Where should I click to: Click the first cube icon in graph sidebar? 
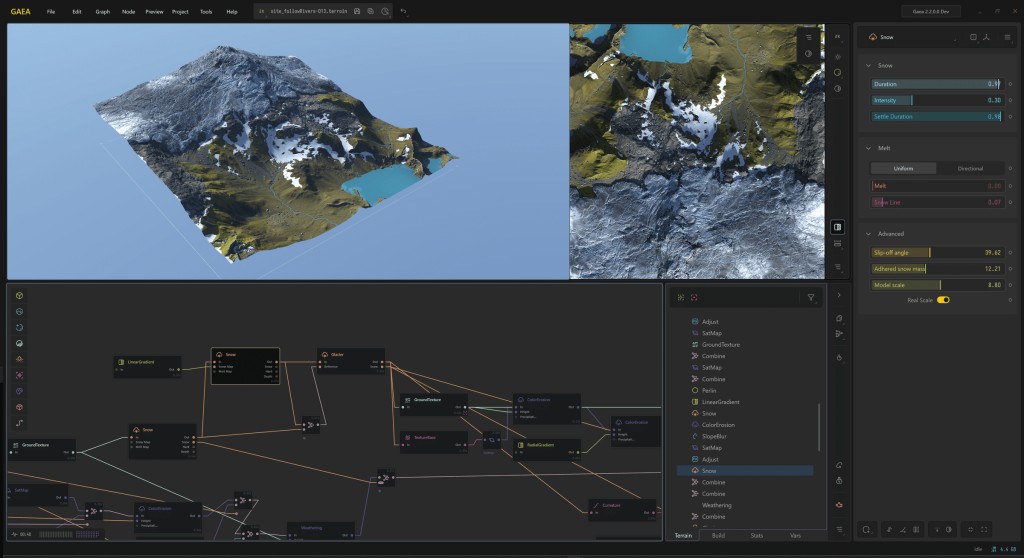point(19,295)
